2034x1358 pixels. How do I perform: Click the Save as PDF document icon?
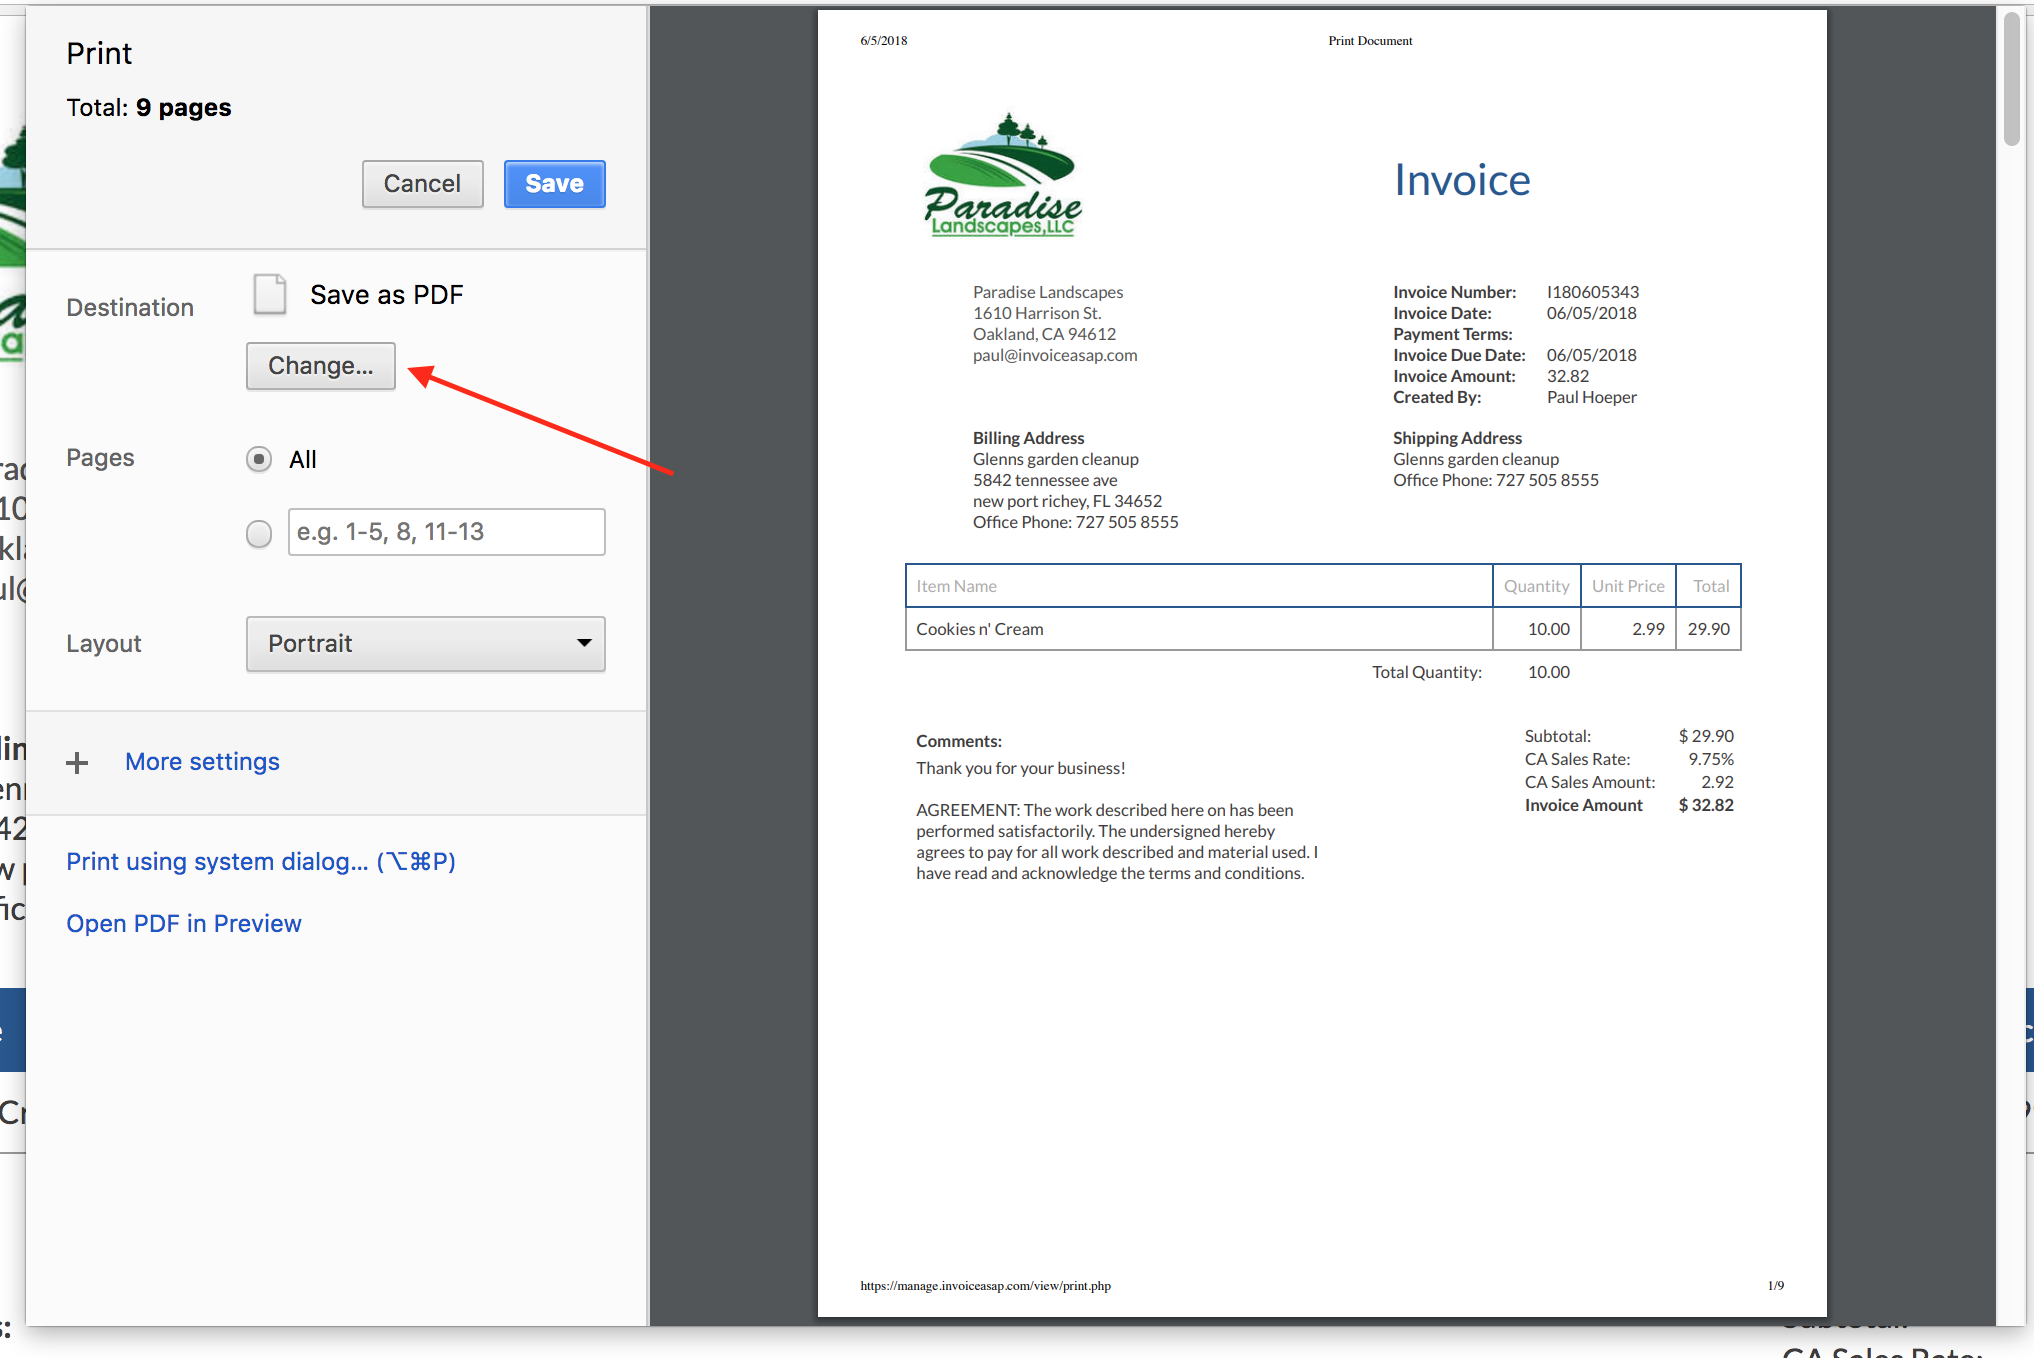pyautogui.click(x=269, y=295)
